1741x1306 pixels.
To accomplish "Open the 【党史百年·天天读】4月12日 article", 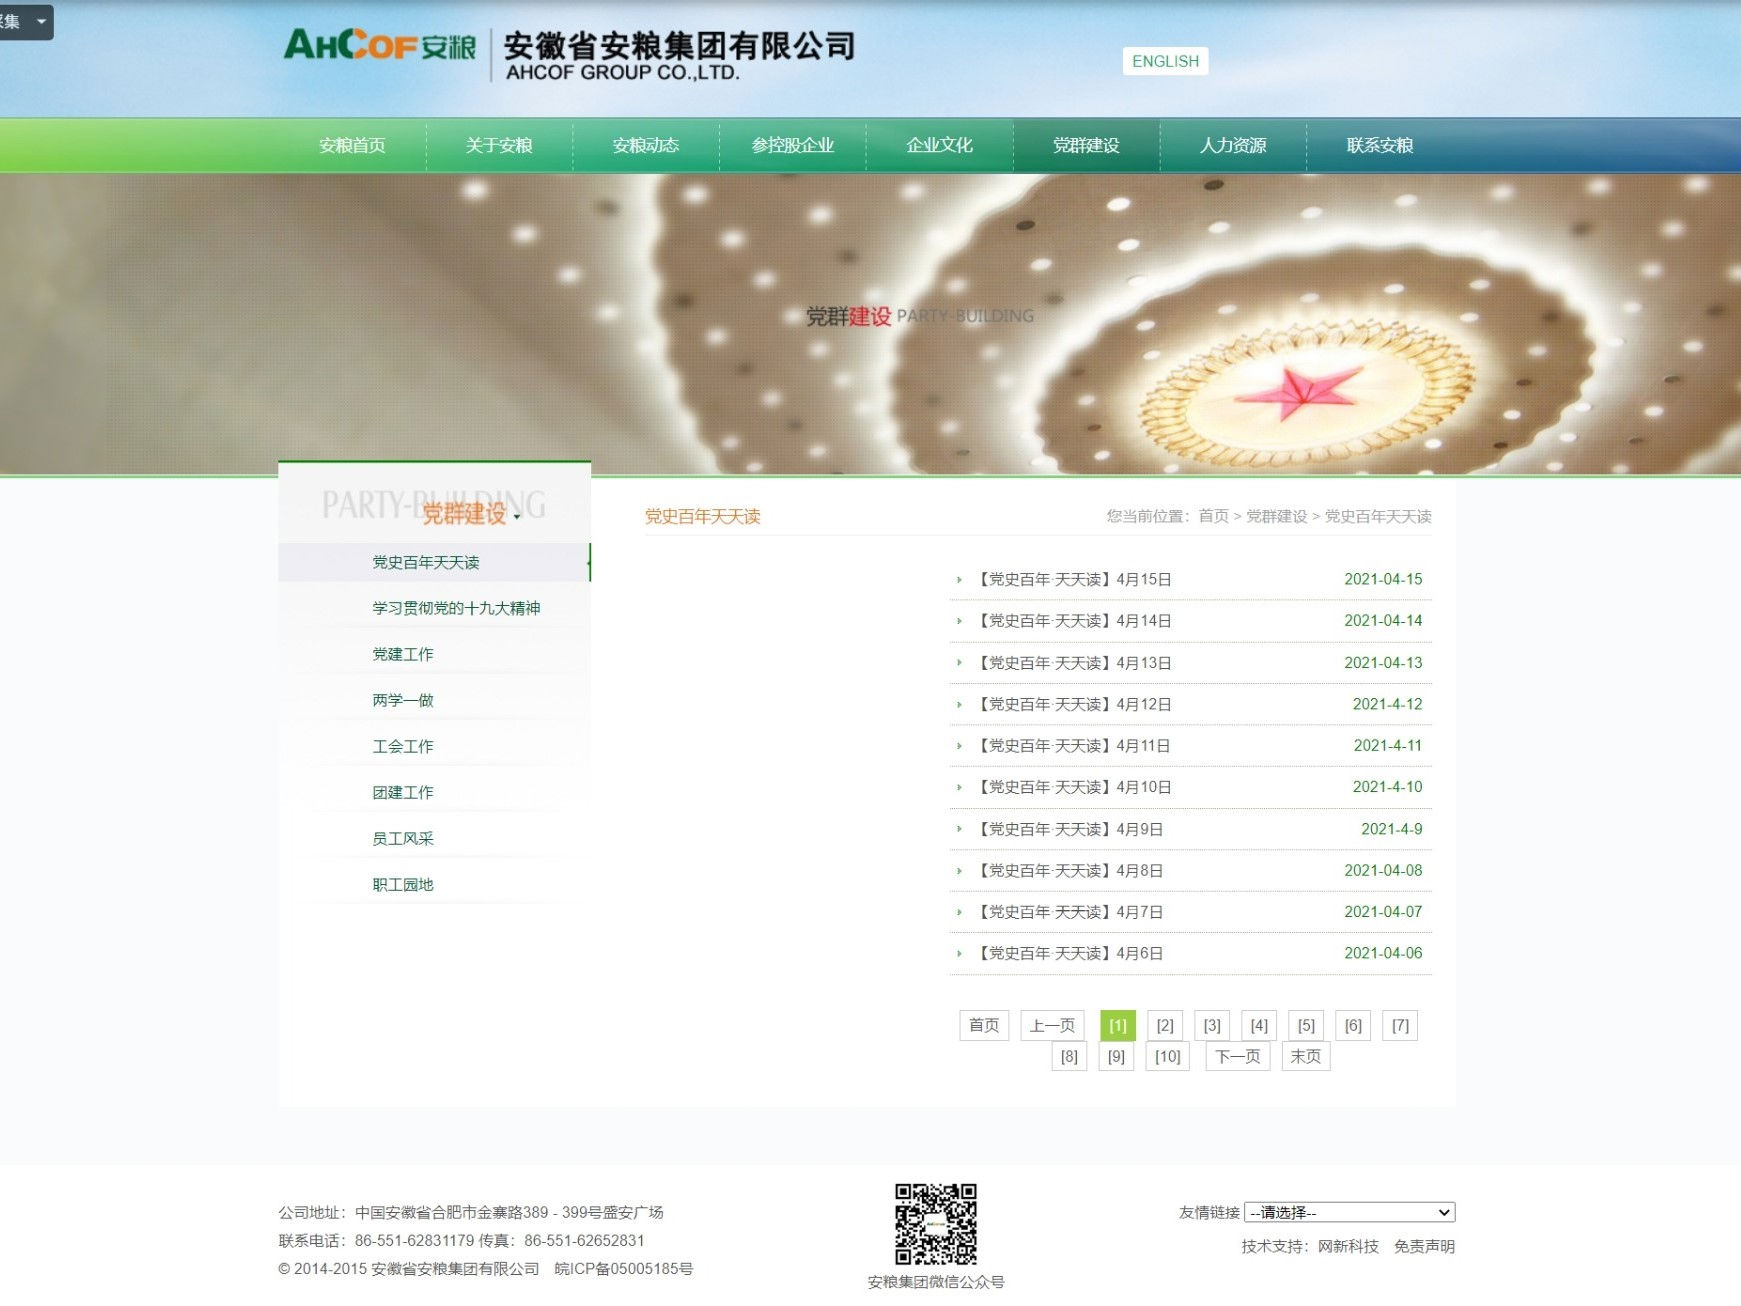I will (x=1075, y=704).
